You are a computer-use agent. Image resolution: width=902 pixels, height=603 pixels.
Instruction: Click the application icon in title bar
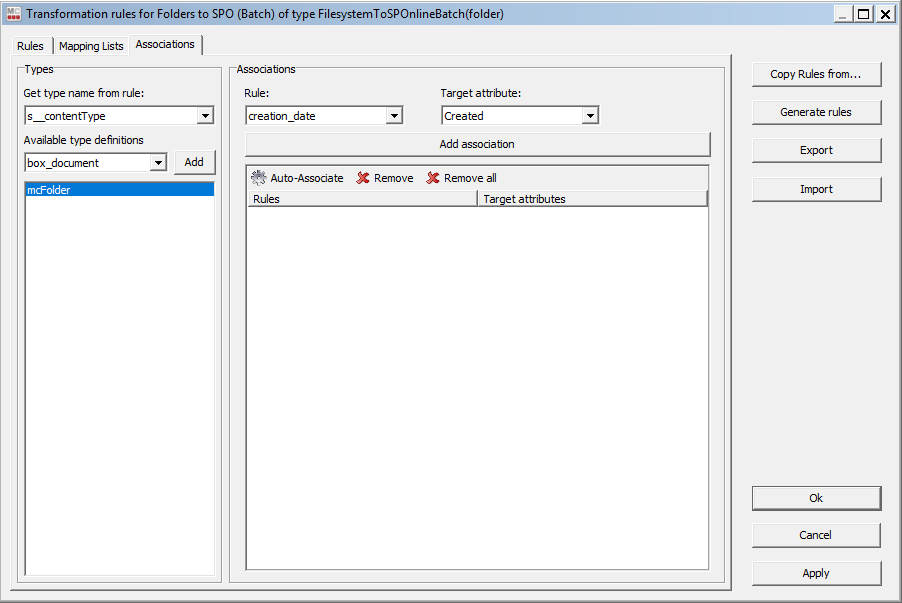click(13, 14)
